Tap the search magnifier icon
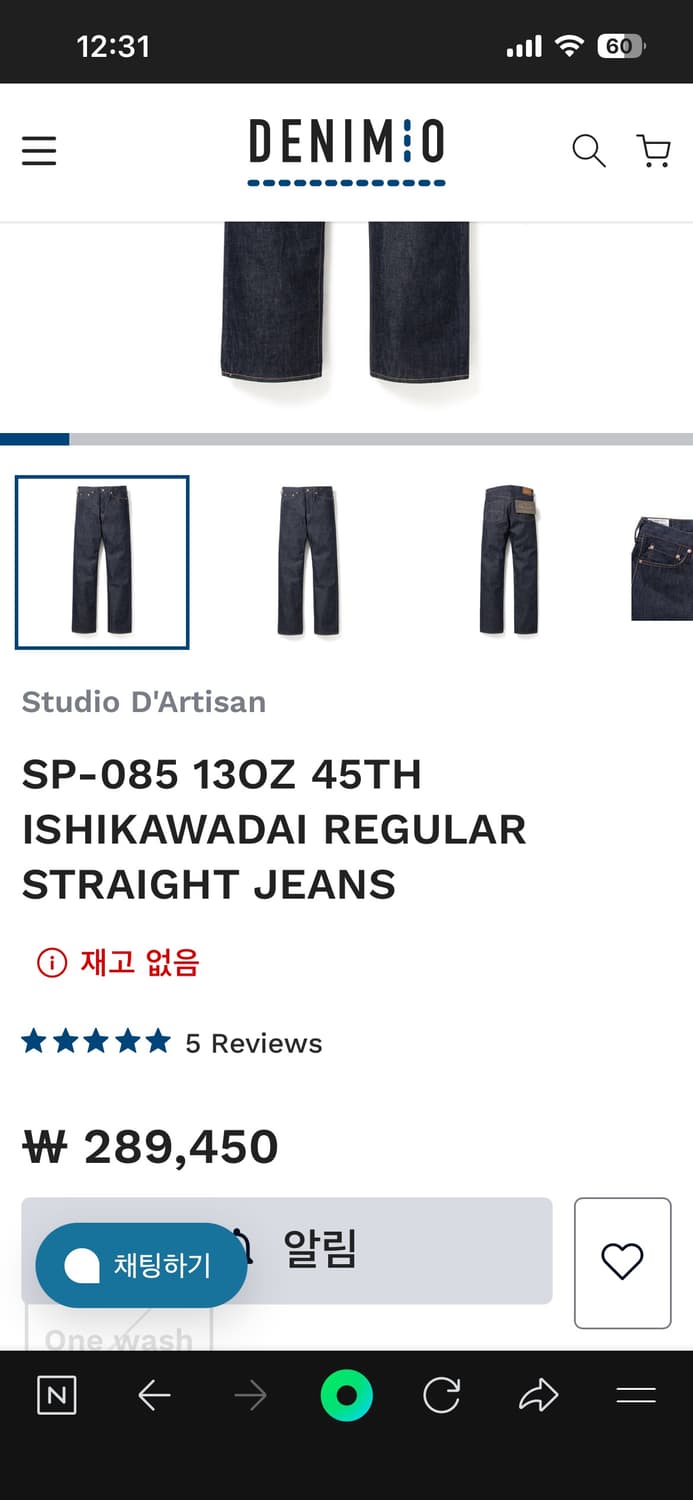 click(x=589, y=151)
